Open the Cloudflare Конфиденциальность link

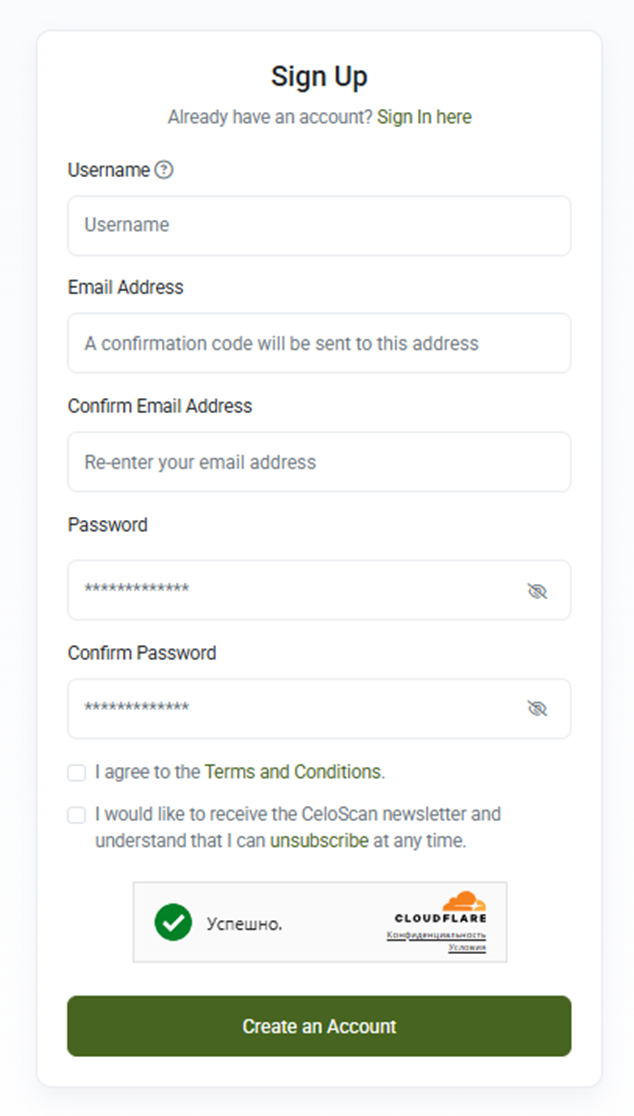(436, 935)
